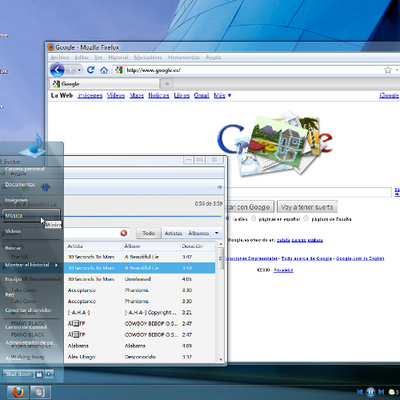Screen dimensions: 400x400
Task: Expand the Más dropdown on Google
Action: point(222,96)
